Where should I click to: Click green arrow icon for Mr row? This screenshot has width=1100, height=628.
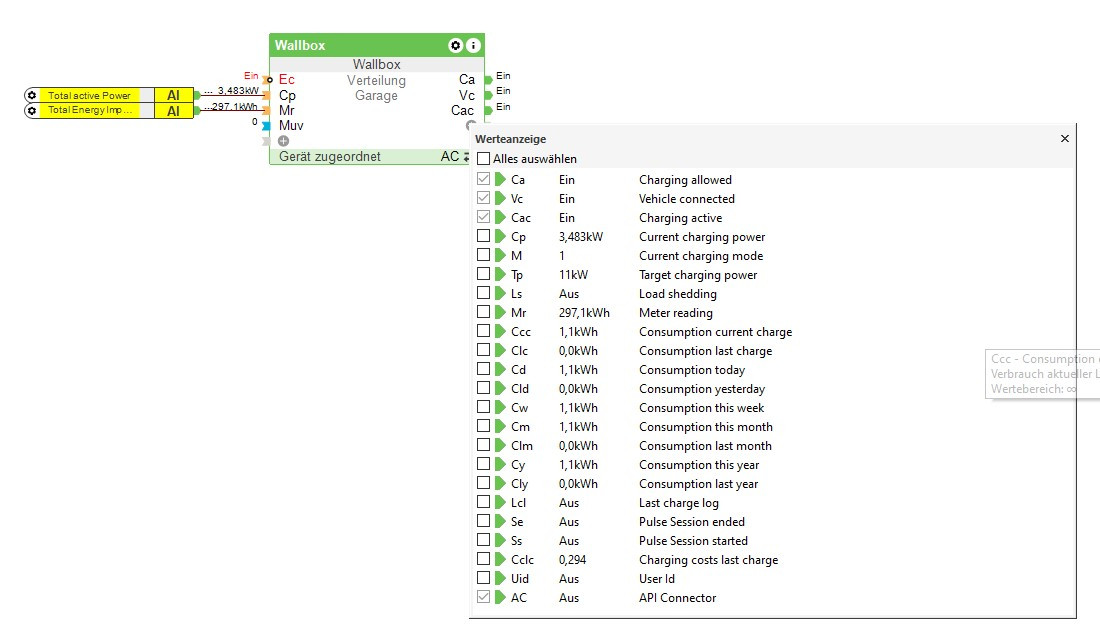pyautogui.click(x=500, y=312)
